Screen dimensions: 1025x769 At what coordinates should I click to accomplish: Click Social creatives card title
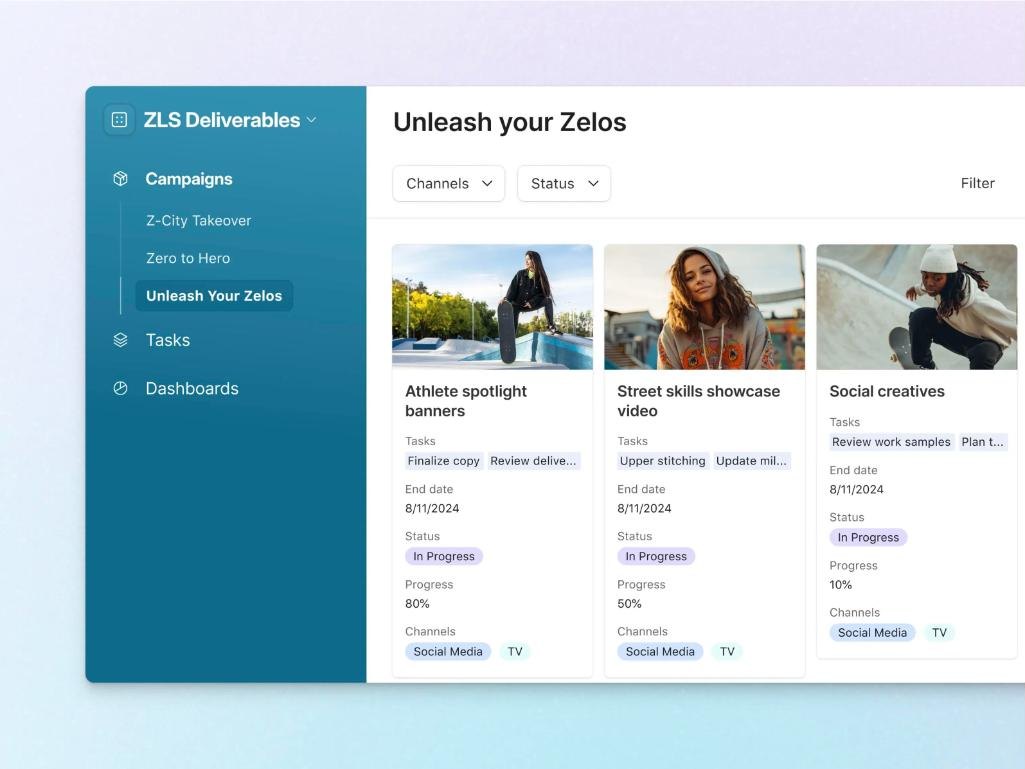(887, 391)
